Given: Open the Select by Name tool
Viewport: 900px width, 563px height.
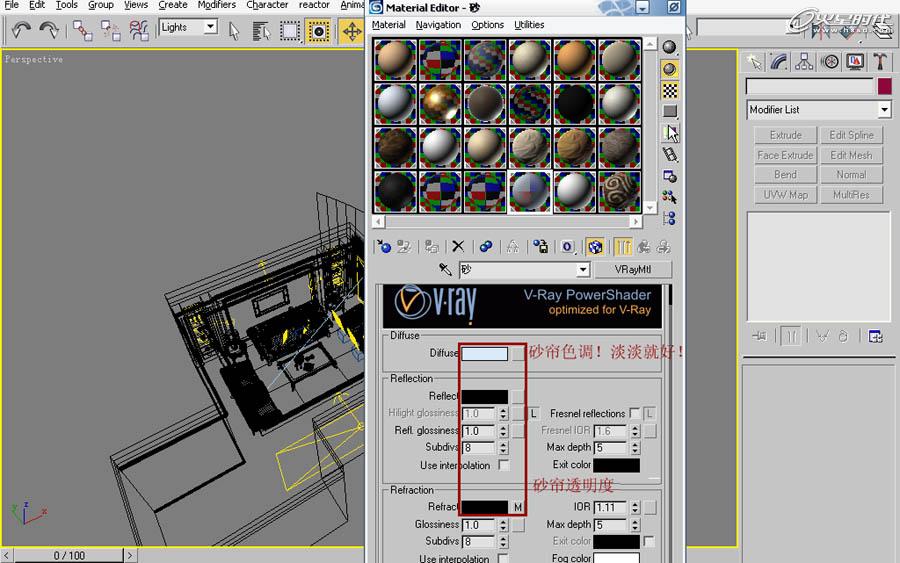Looking at the screenshot, I should pyautogui.click(x=262, y=31).
